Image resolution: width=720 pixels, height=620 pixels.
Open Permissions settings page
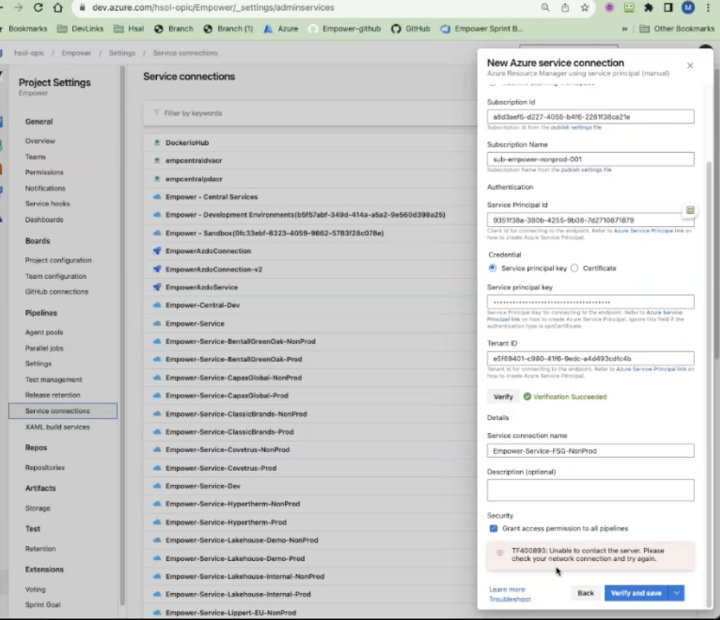(x=44, y=172)
